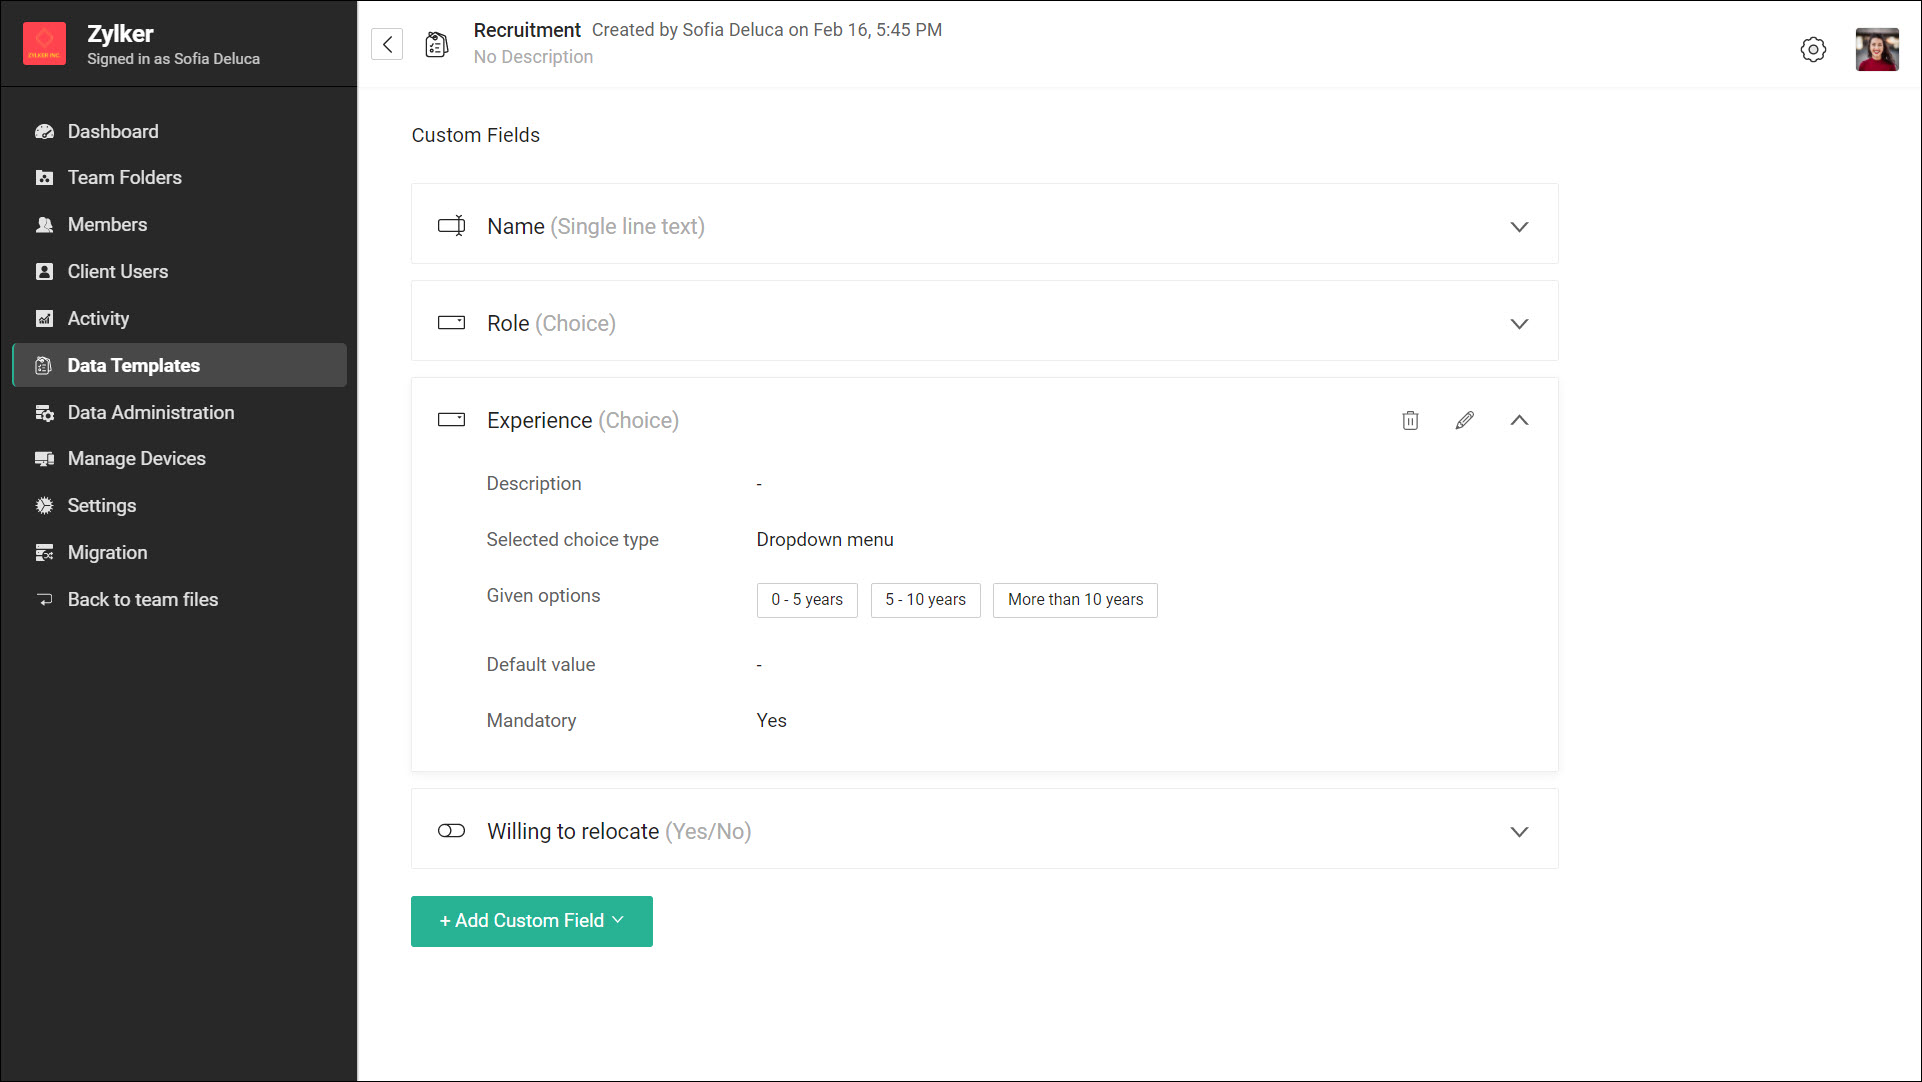Click the Manage Devices sidebar icon

[x=44, y=459]
